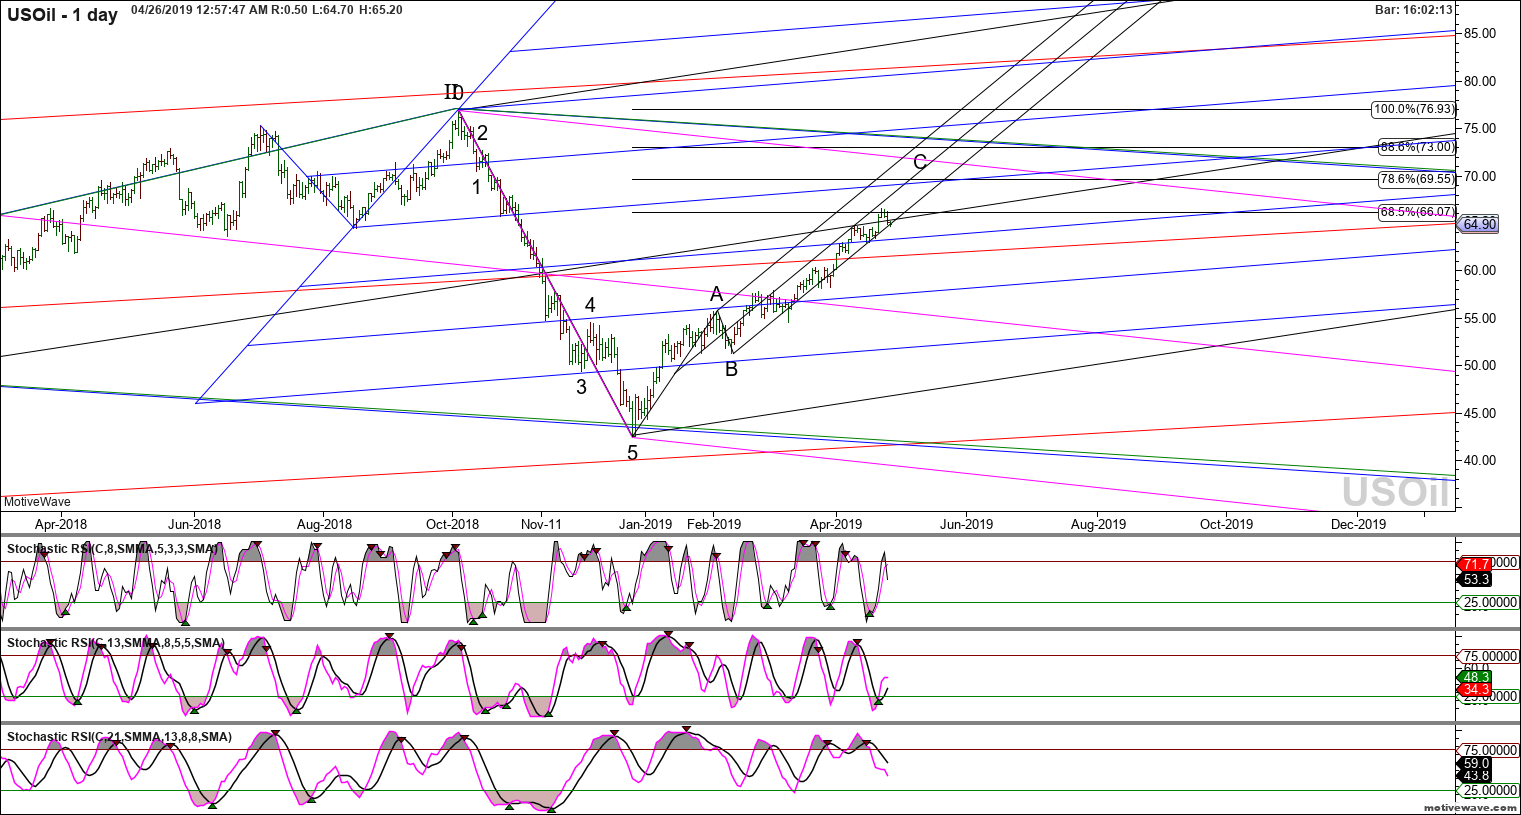Select wave label 4 on the chart
The height and width of the screenshot is (815, 1521).
590,305
